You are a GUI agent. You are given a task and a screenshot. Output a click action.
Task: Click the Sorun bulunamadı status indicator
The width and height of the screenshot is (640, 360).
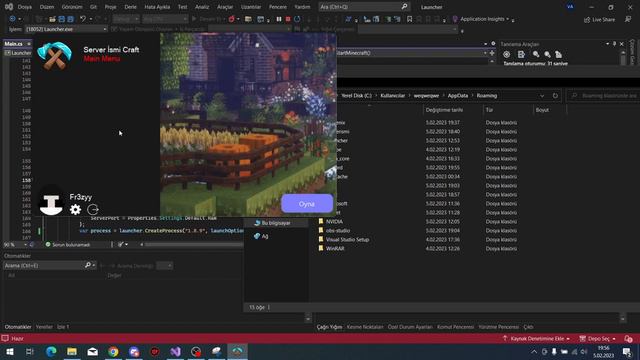[x=67, y=244]
